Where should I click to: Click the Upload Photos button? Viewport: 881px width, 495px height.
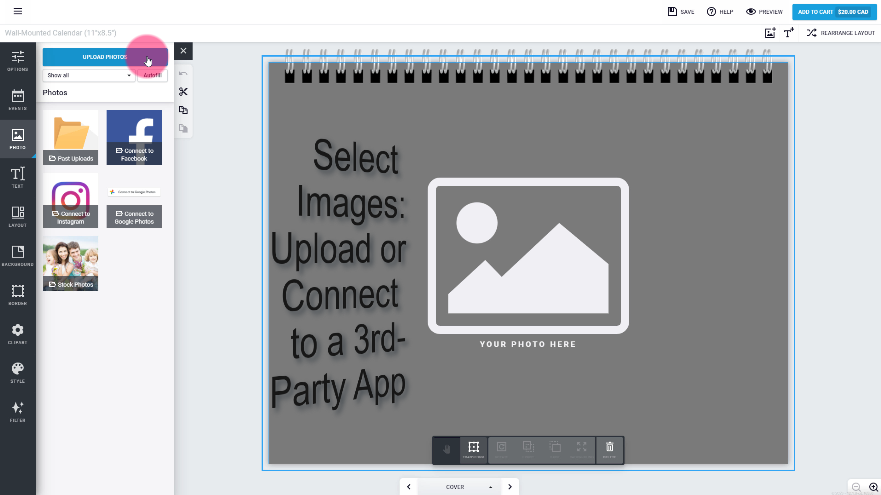(x=105, y=57)
